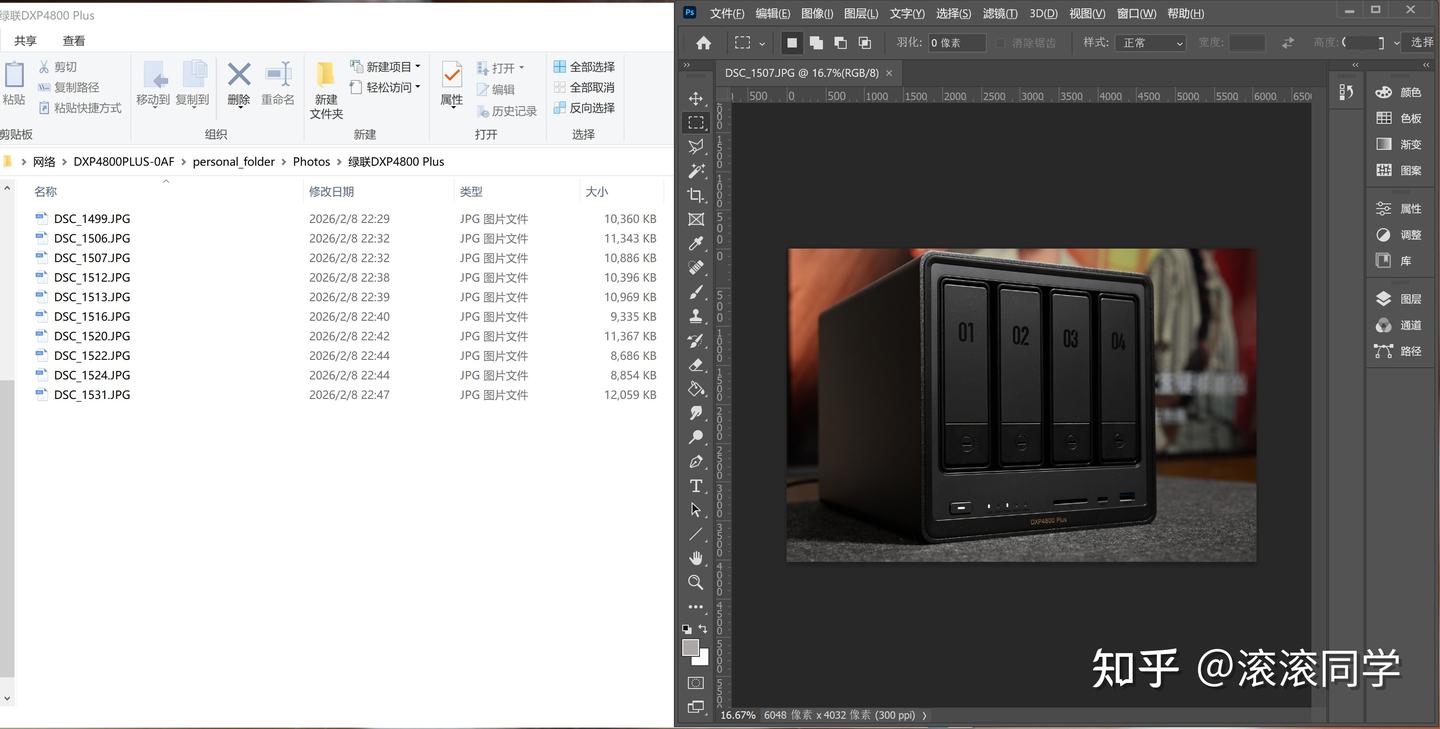Open the 滤镜(T) menu

[x=1000, y=13]
